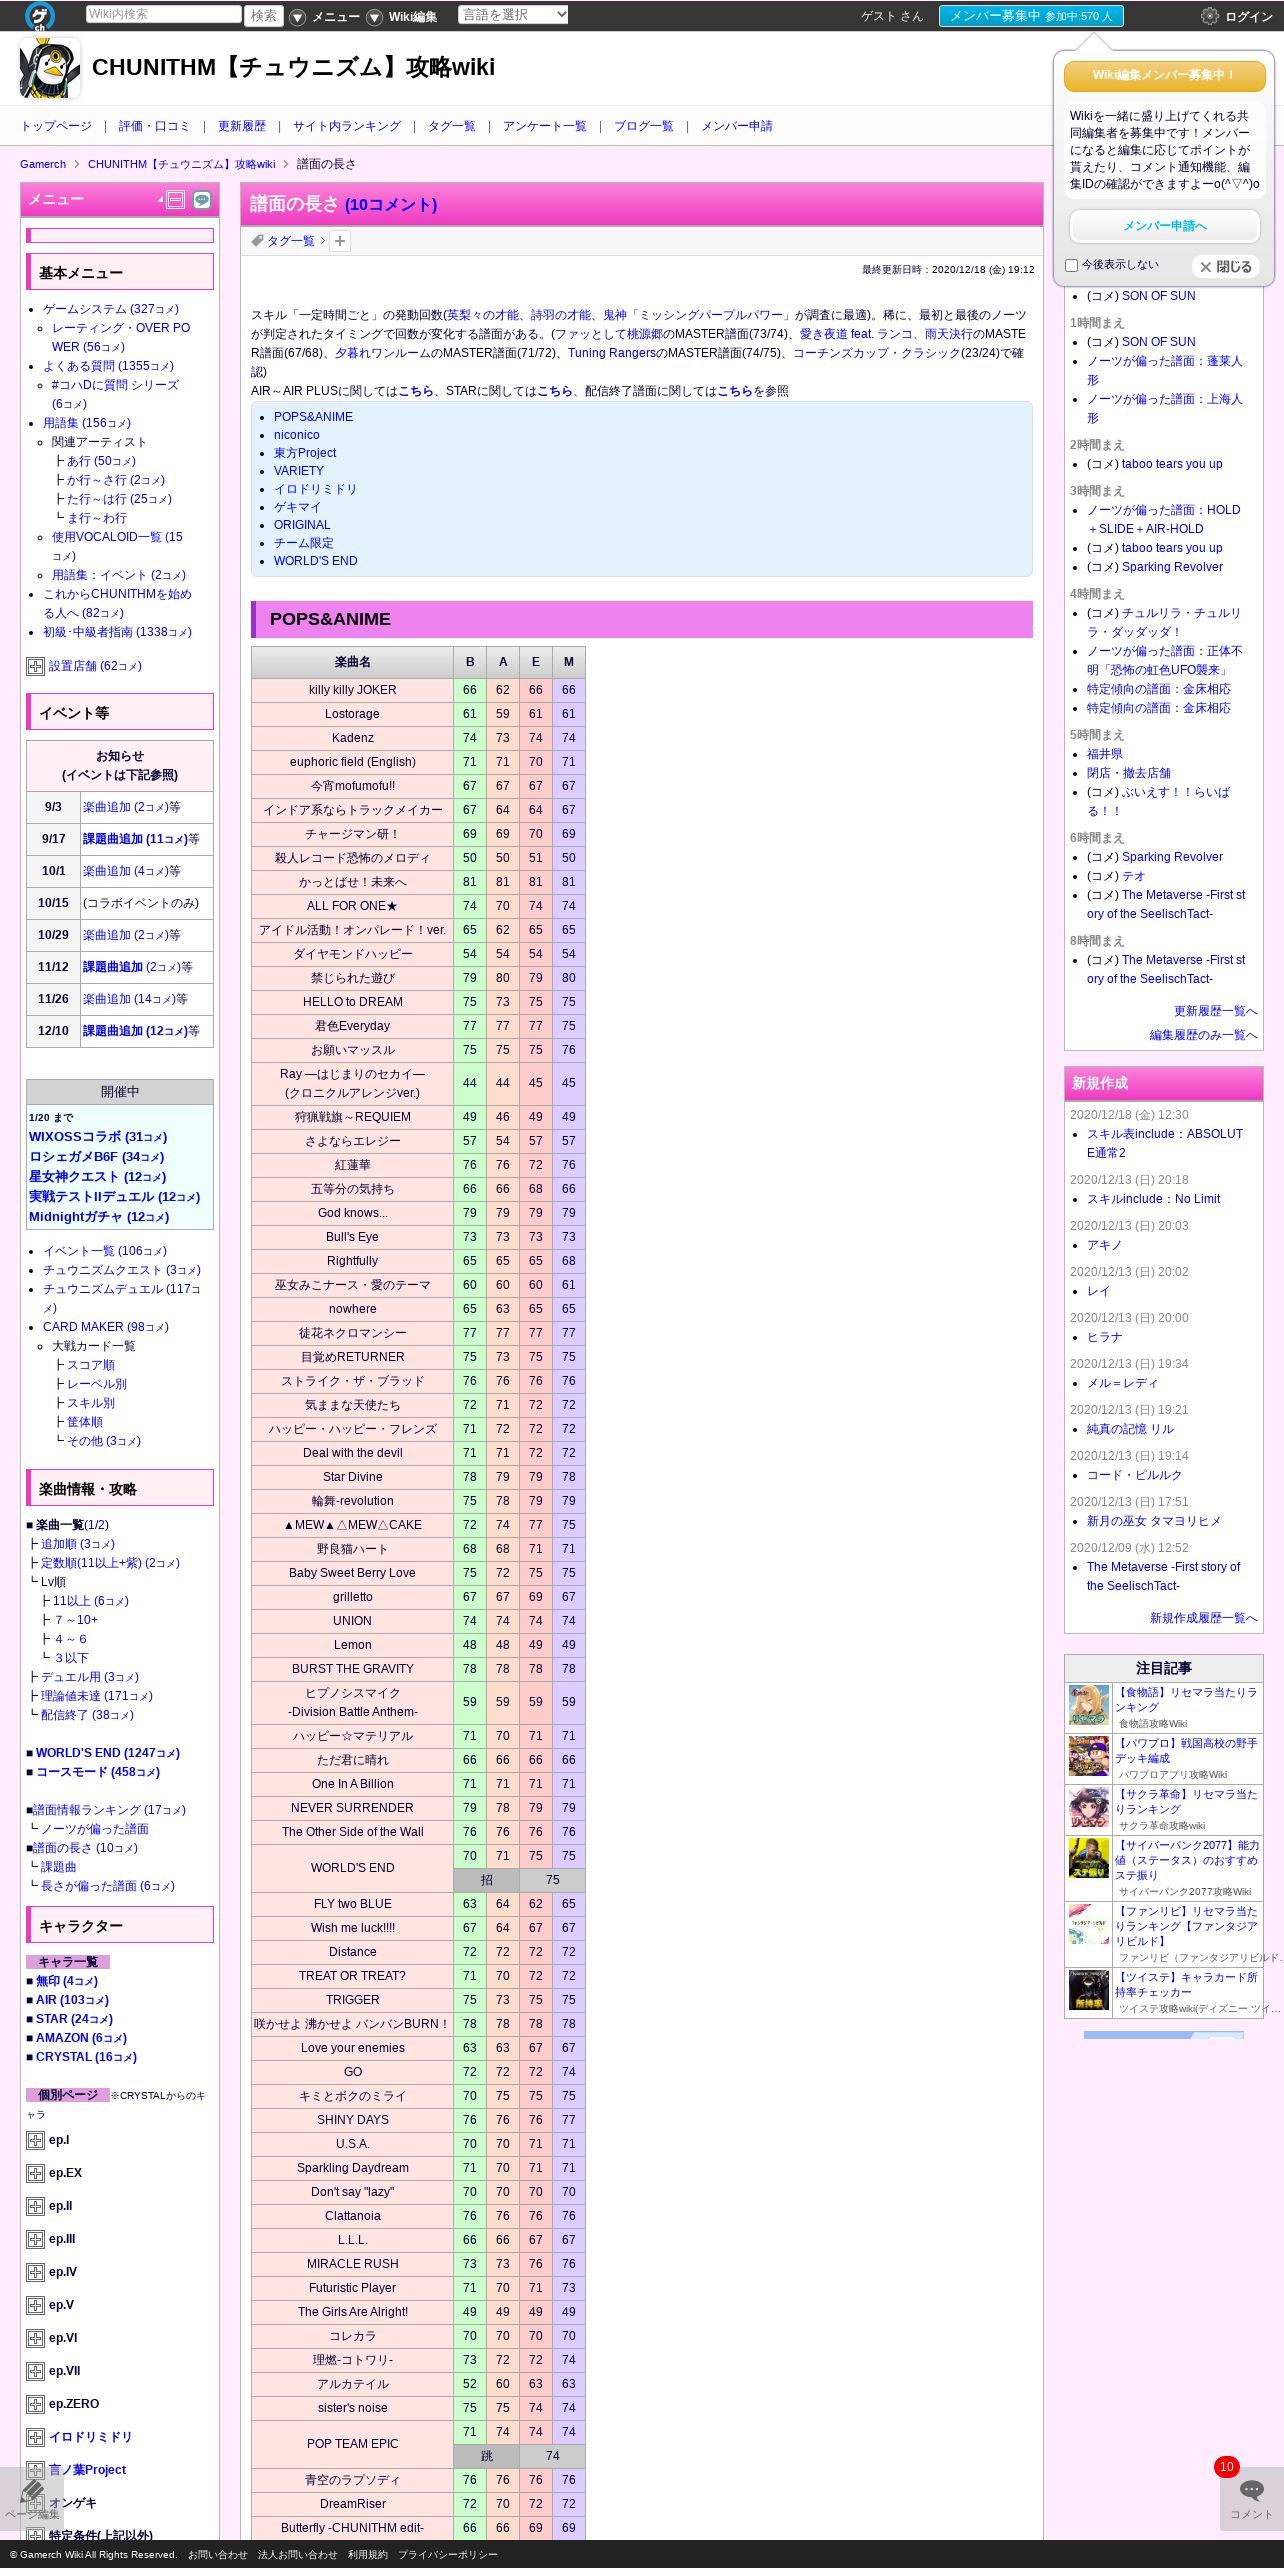
Task: Click the ログイン link
Action: 1249,17
